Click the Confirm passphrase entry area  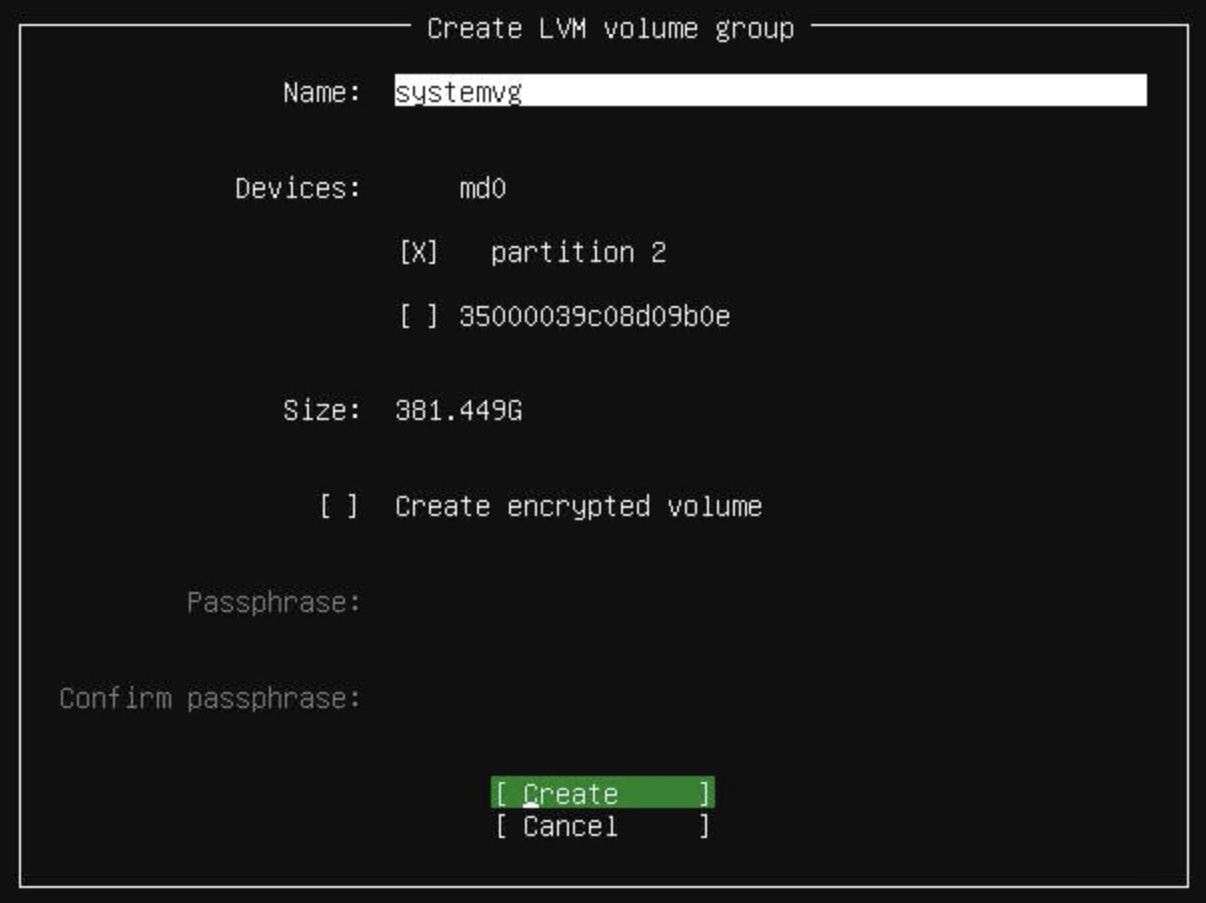tap(770, 698)
